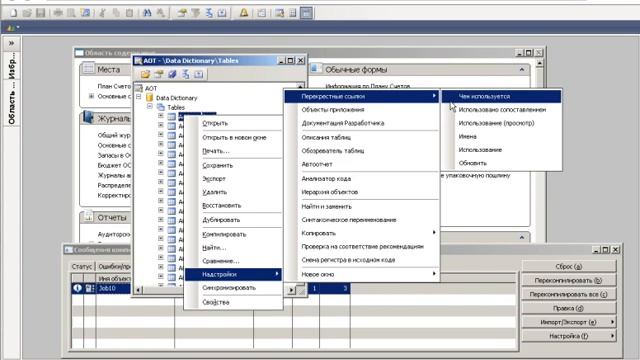
Task: Select Компилировать in the context menu
Action: click(233, 234)
